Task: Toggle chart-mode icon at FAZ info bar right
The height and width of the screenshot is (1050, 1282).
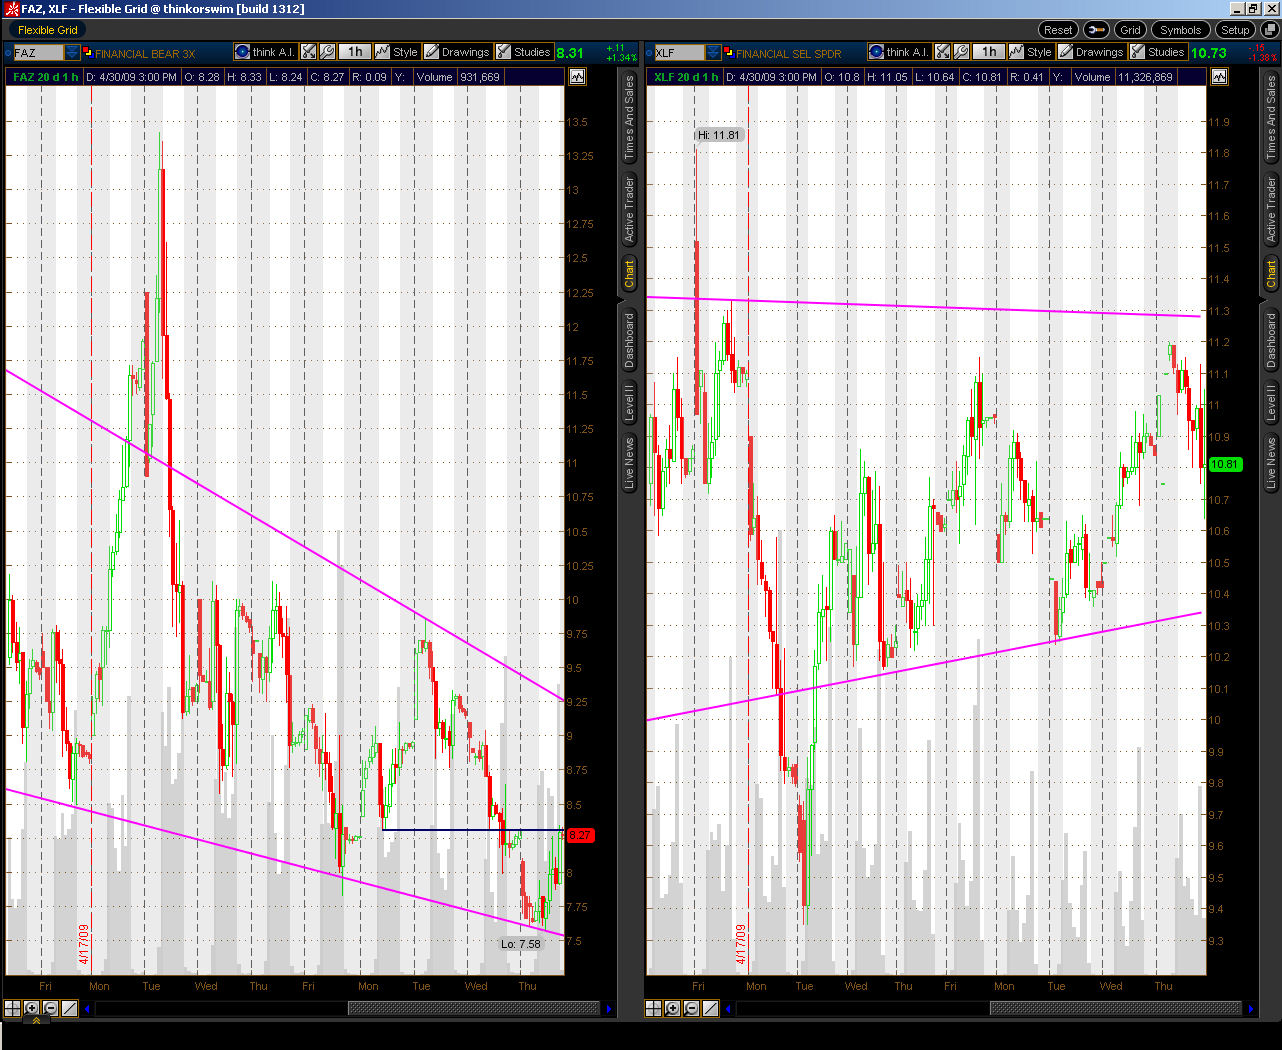Action: (x=577, y=77)
